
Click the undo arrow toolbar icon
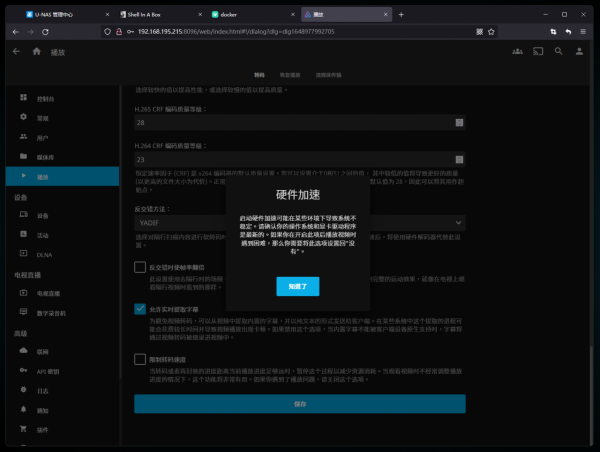coord(568,32)
